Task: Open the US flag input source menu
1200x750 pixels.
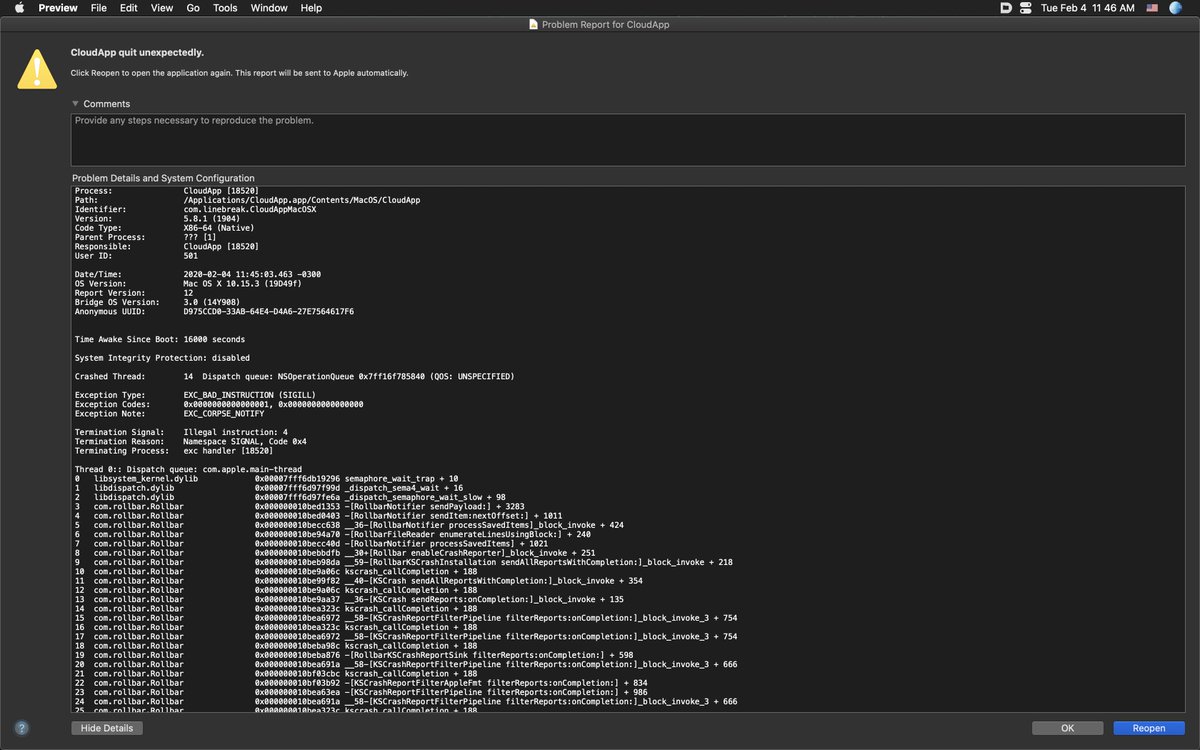Action: click(x=1152, y=7)
